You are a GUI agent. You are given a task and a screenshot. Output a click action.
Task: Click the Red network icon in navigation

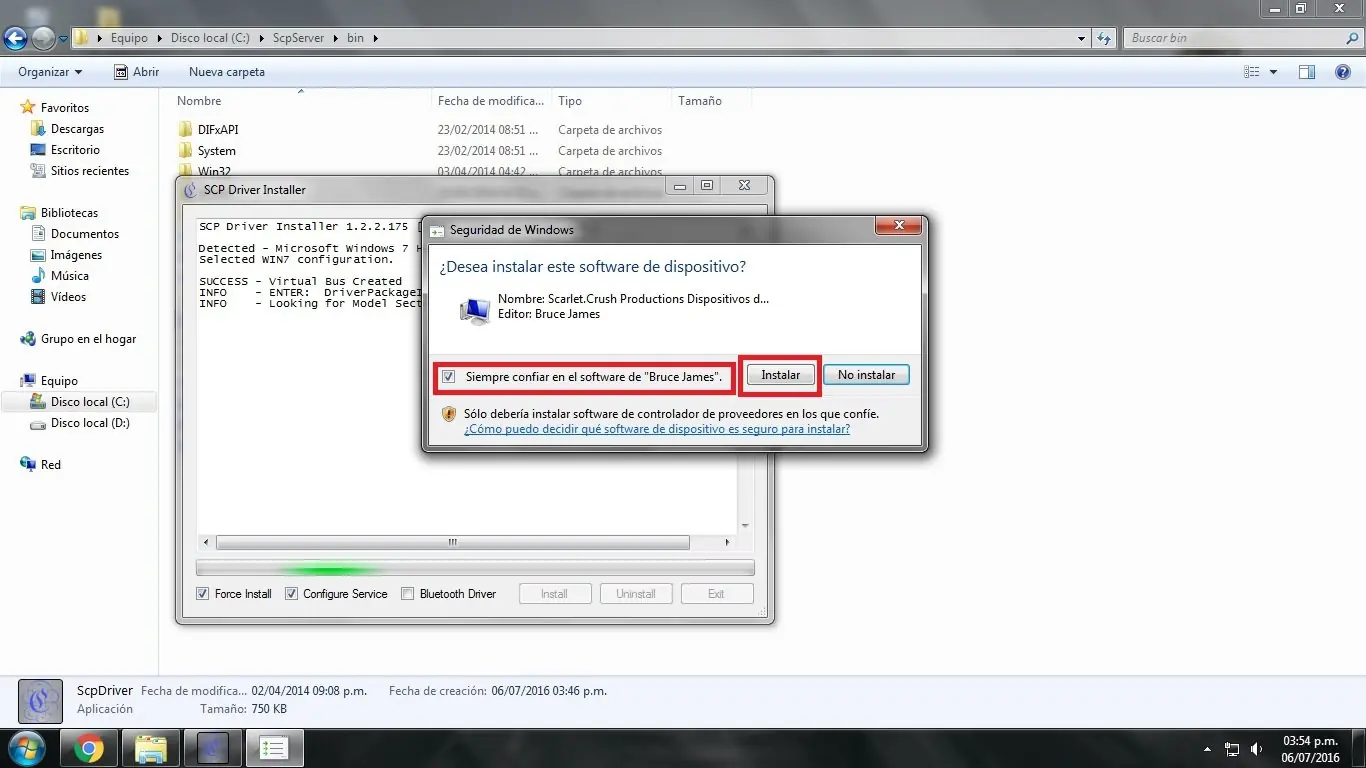click(x=28, y=465)
